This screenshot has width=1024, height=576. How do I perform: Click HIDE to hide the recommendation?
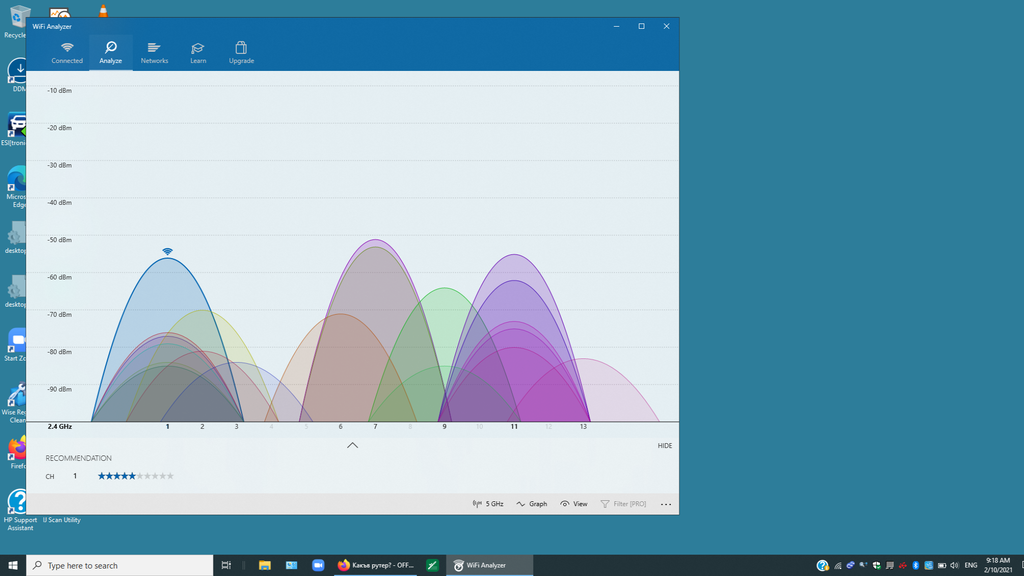(664, 446)
